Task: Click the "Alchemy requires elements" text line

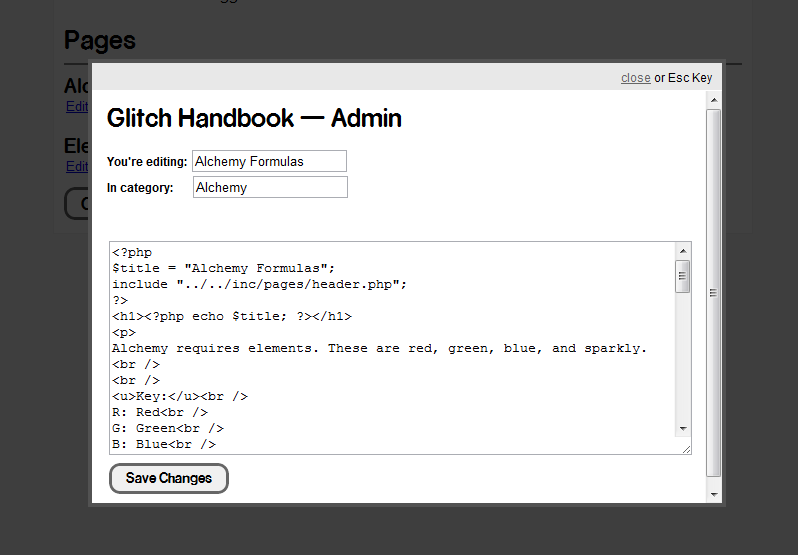Action: point(379,348)
